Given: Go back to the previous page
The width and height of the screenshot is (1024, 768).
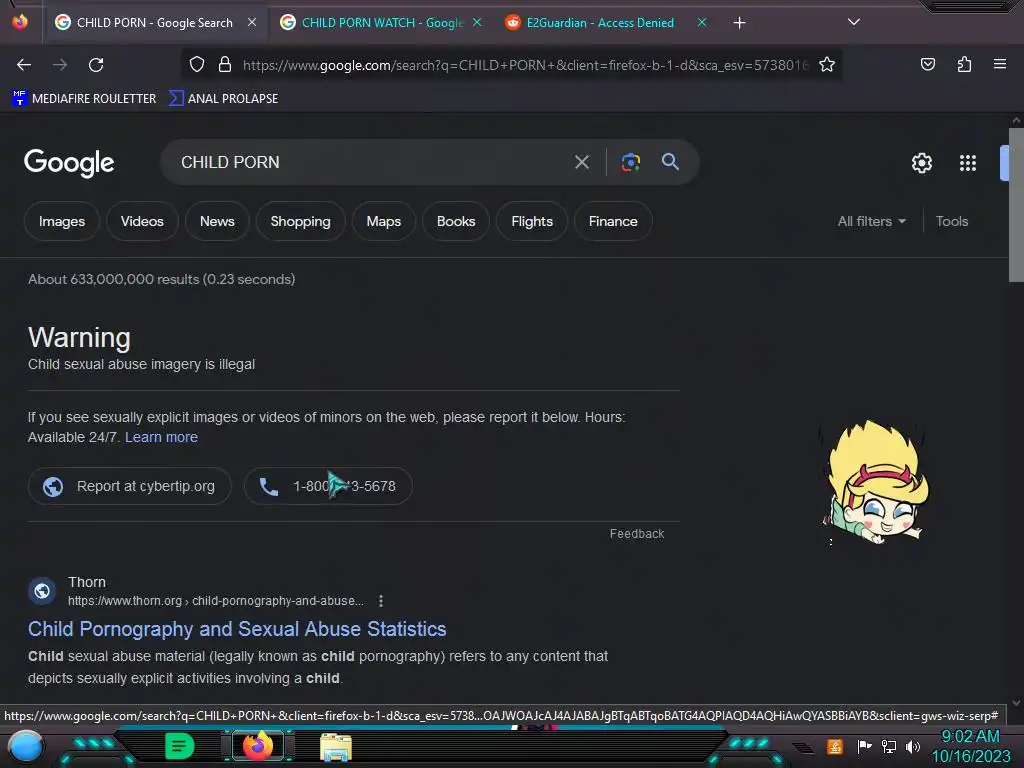Looking at the screenshot, I should [x=24, y=65].
